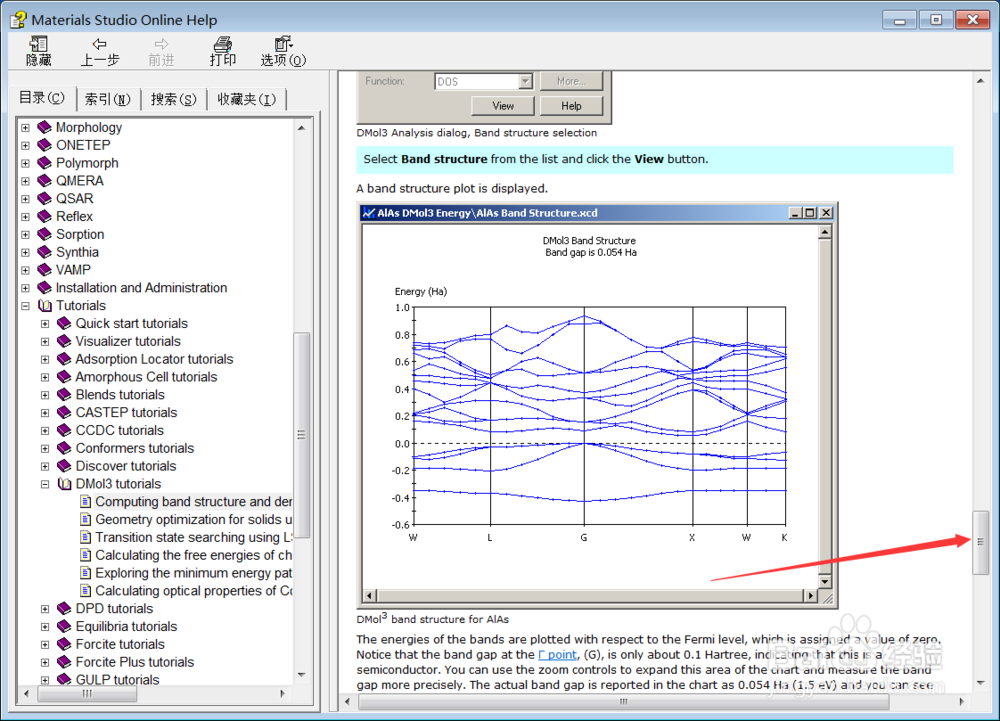Expand the Installation and Administration node

(26, 288)
